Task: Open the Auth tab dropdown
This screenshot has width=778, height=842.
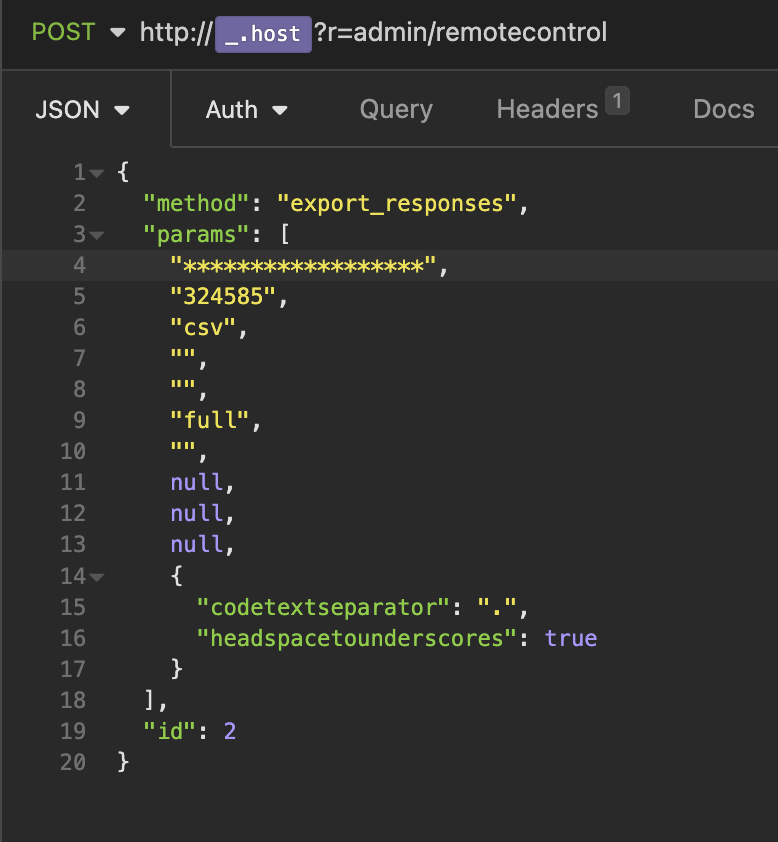Action: [246, 110]
